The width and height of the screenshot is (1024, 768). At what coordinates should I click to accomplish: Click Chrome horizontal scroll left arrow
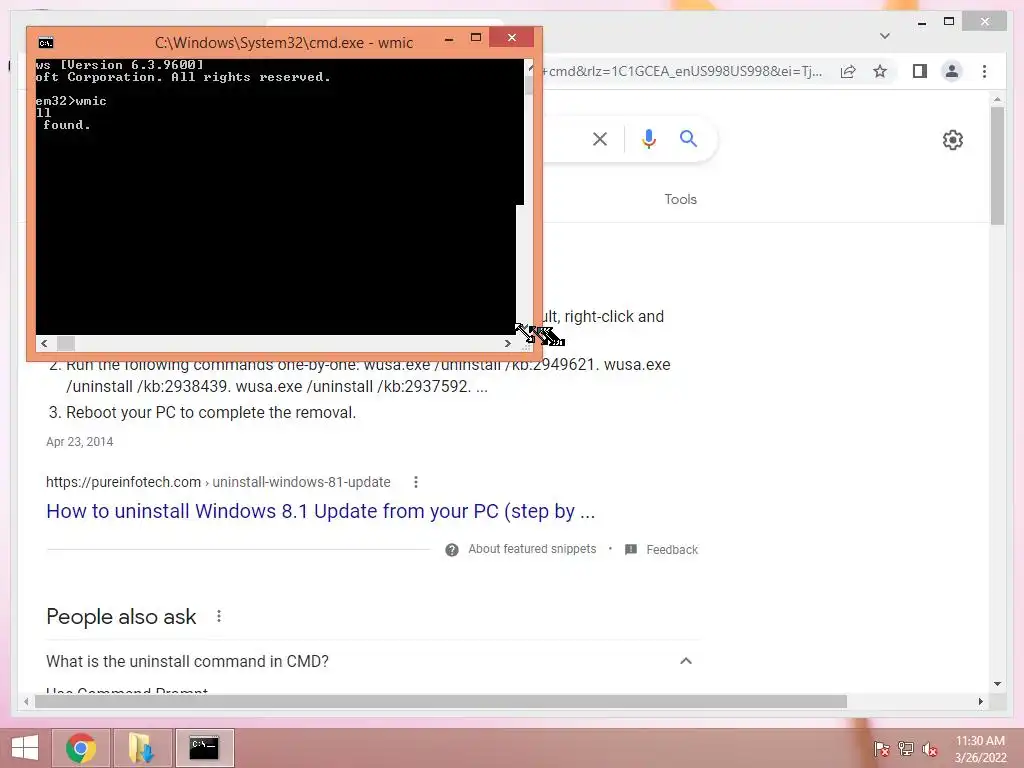pos(26,701)
